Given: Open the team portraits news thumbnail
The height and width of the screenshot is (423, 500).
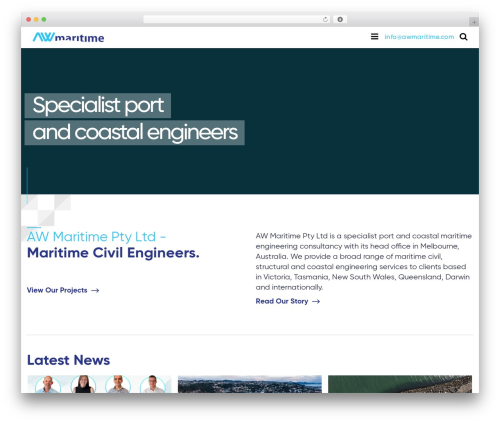Looking at the screenshot, I should 99,384.
